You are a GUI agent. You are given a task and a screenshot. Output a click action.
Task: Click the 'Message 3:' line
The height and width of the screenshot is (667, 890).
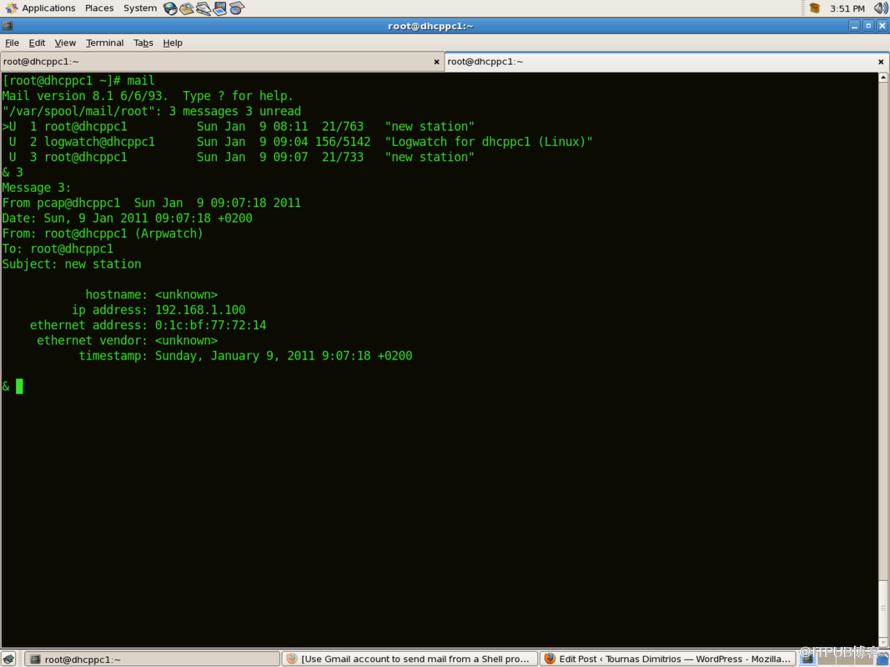pyautogui.click(x=36, y=188)
